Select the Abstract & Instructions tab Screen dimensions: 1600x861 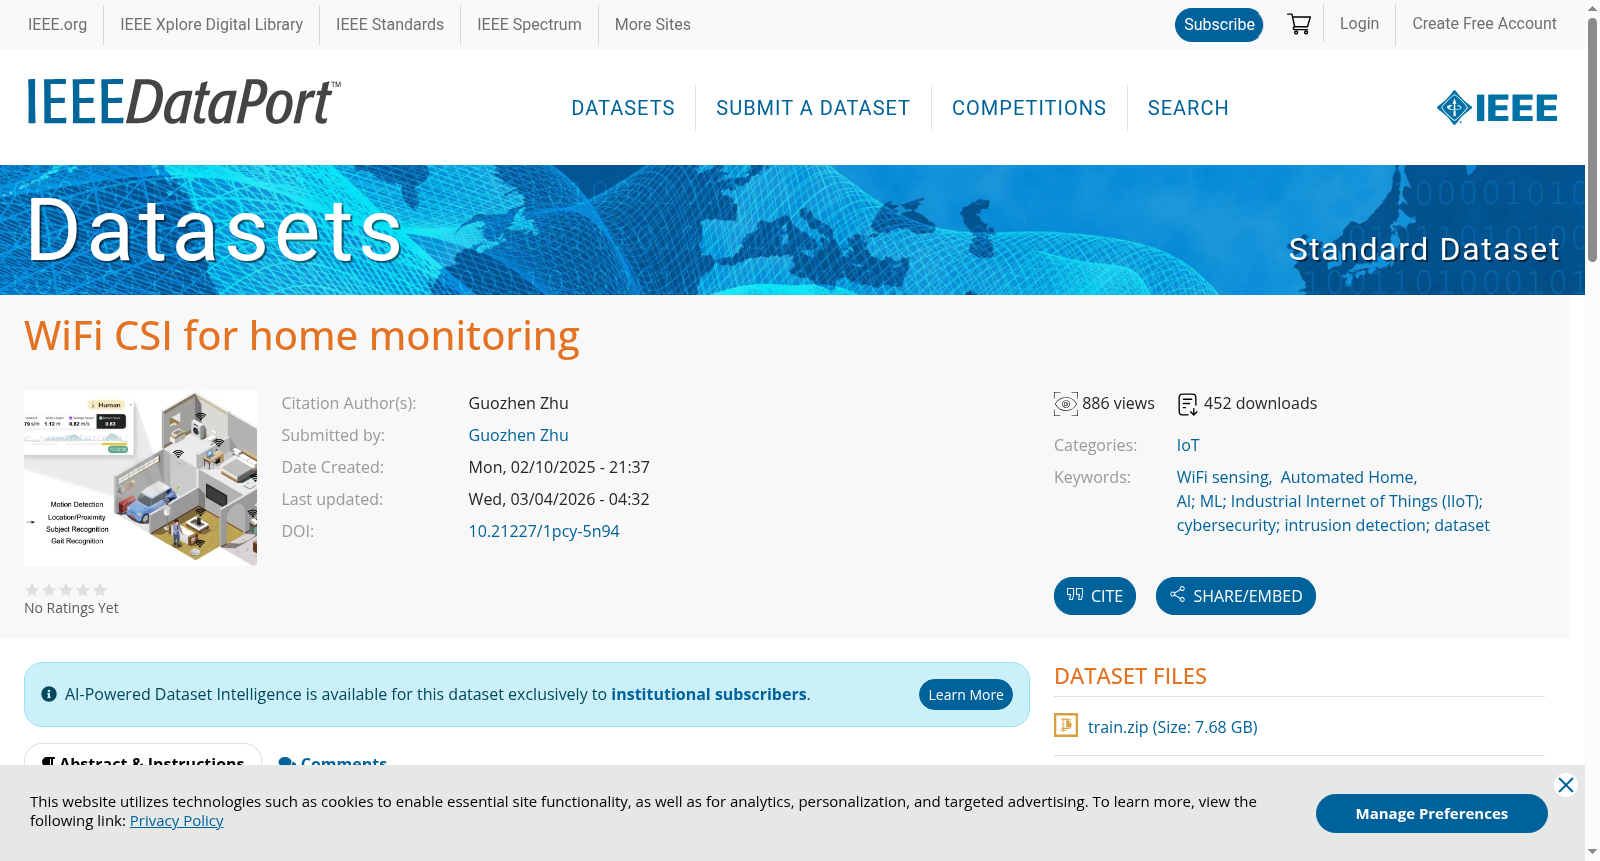[x=143, y=756]
